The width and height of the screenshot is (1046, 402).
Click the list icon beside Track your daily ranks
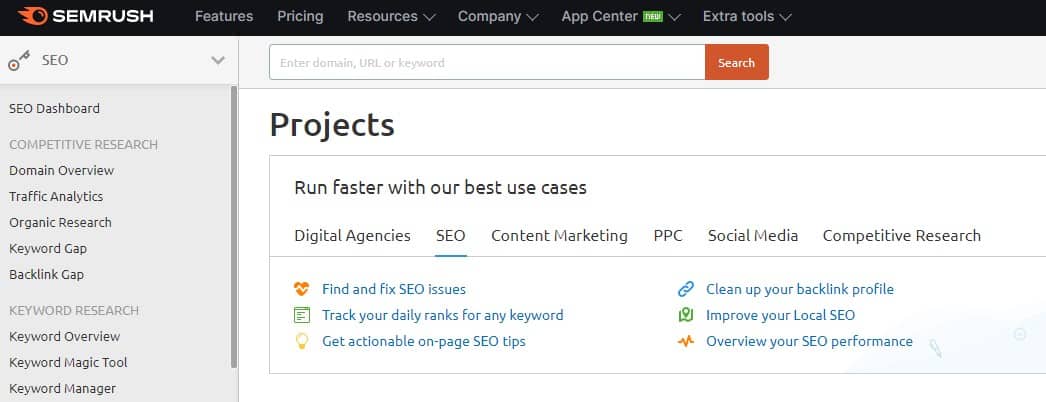click(302, 315)
